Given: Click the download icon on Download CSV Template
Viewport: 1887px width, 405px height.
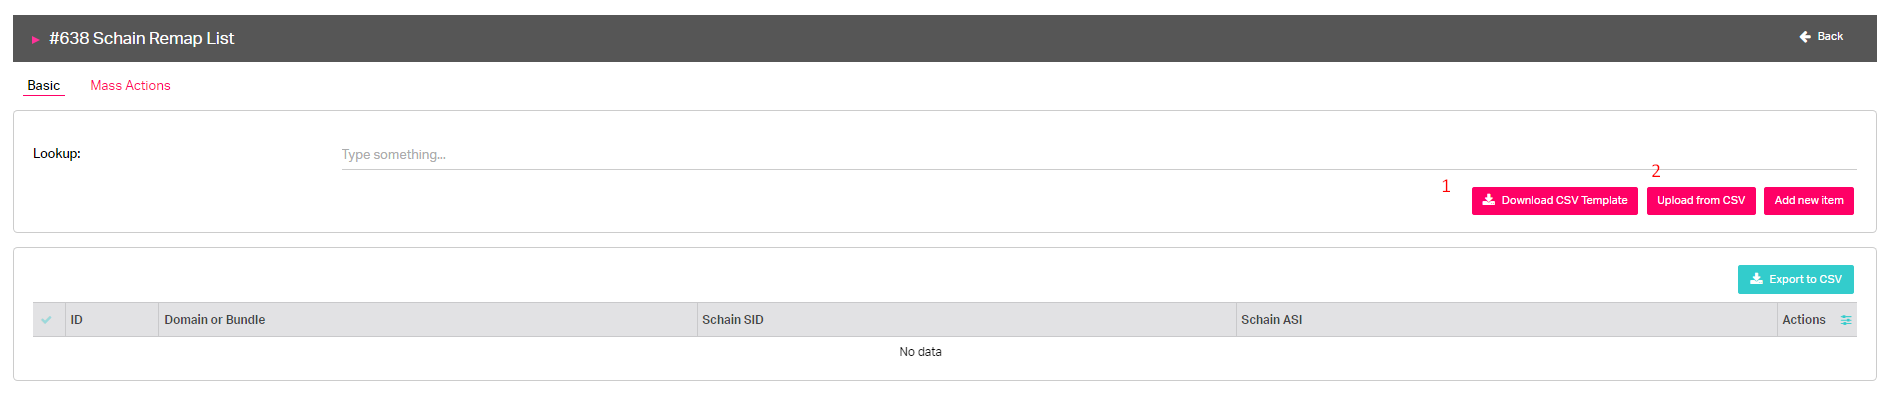Looking at the screenshot, I should coord(1489,200).
